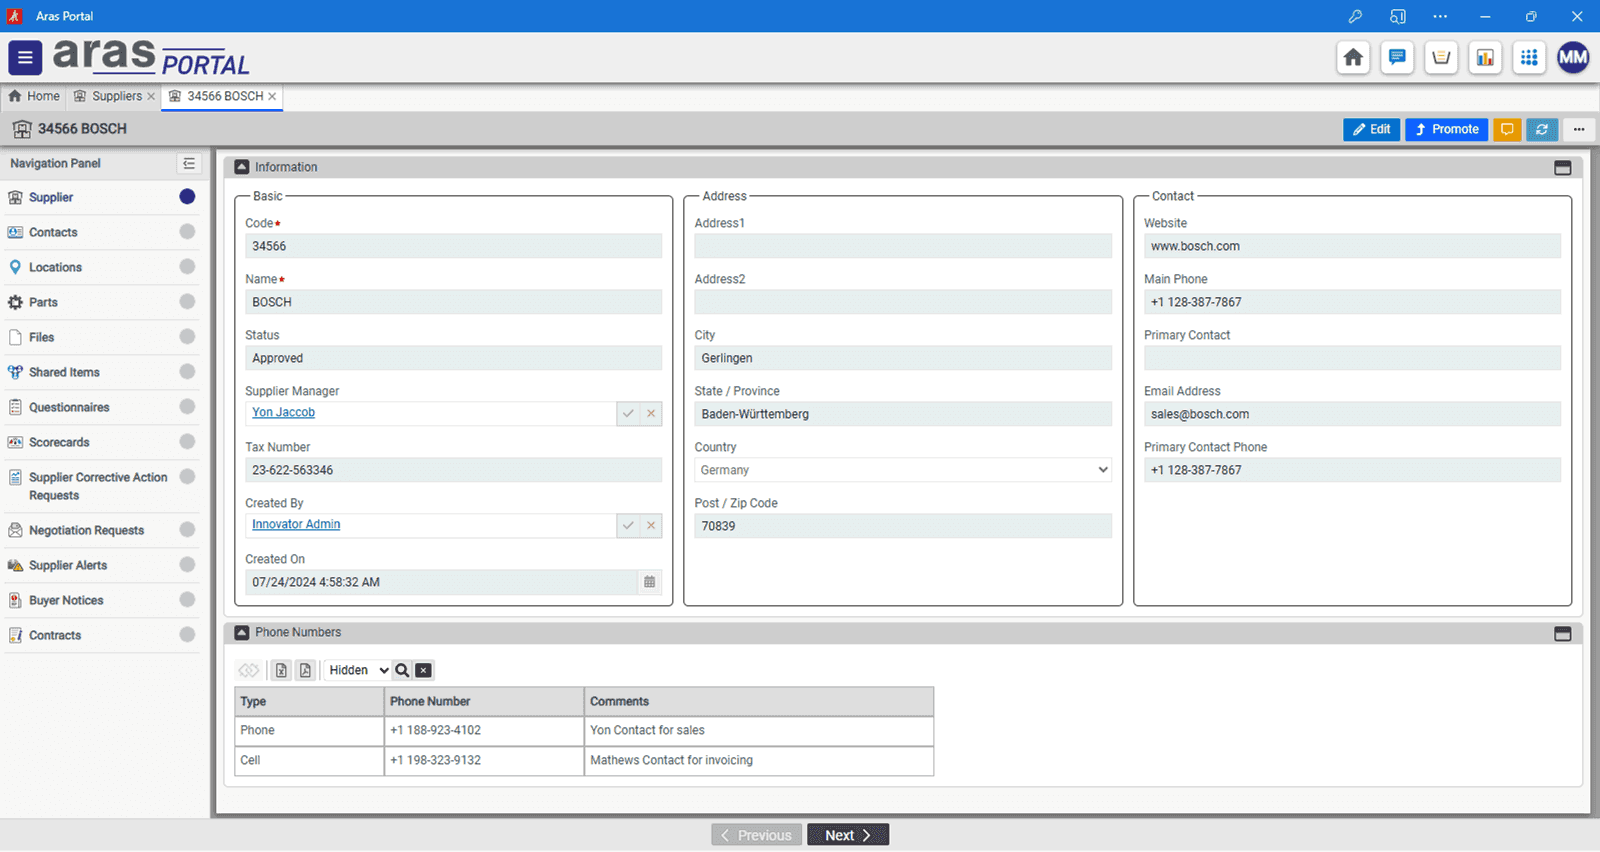Export phone numbers to Excel
1600x852 pixels.
(x=281, y=670)
